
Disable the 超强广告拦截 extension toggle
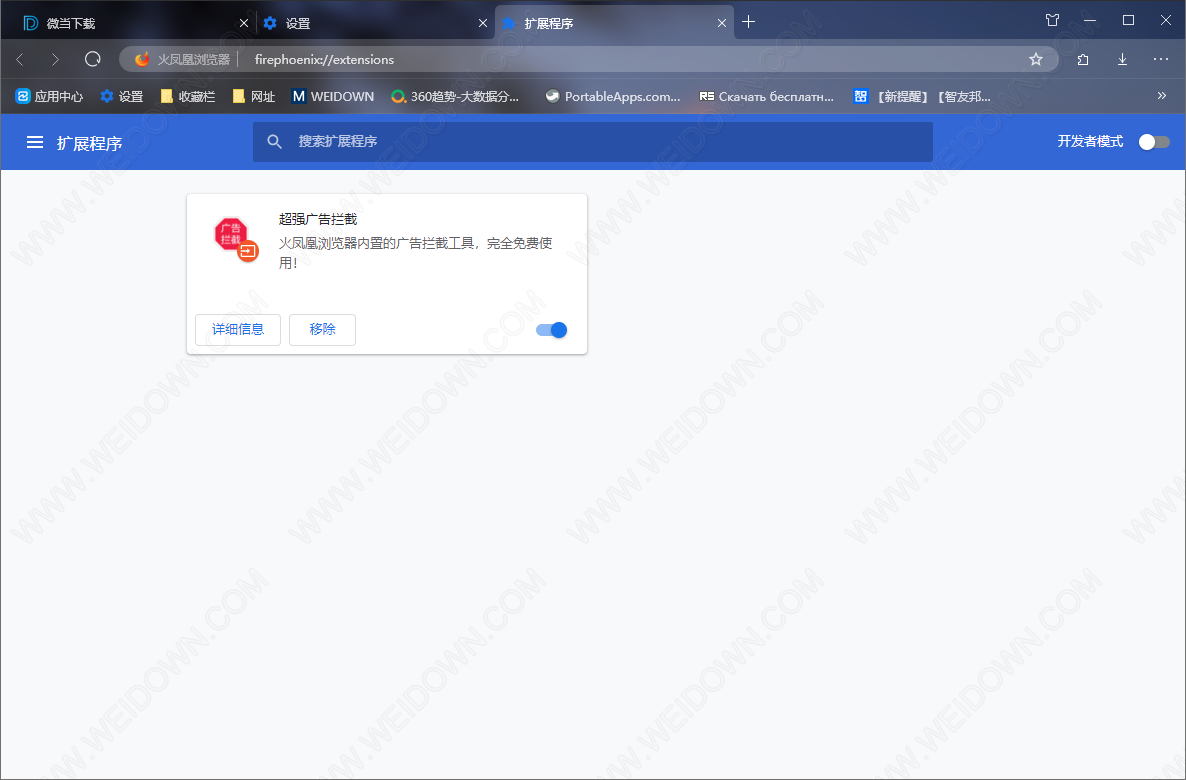click(x=551, y=329)
